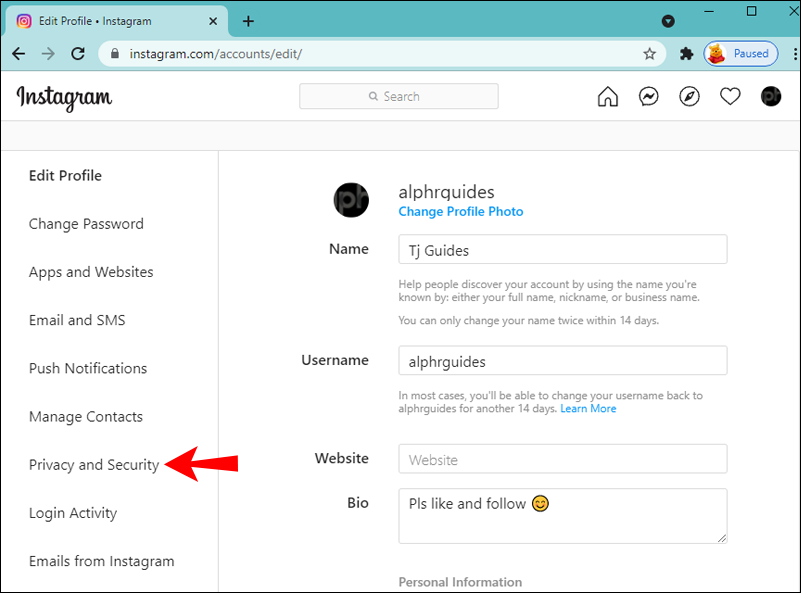The height and width of the screenshot is (593, 801).
Task: Click the Name field containing Tj Guides
Action: coord(562,249)
